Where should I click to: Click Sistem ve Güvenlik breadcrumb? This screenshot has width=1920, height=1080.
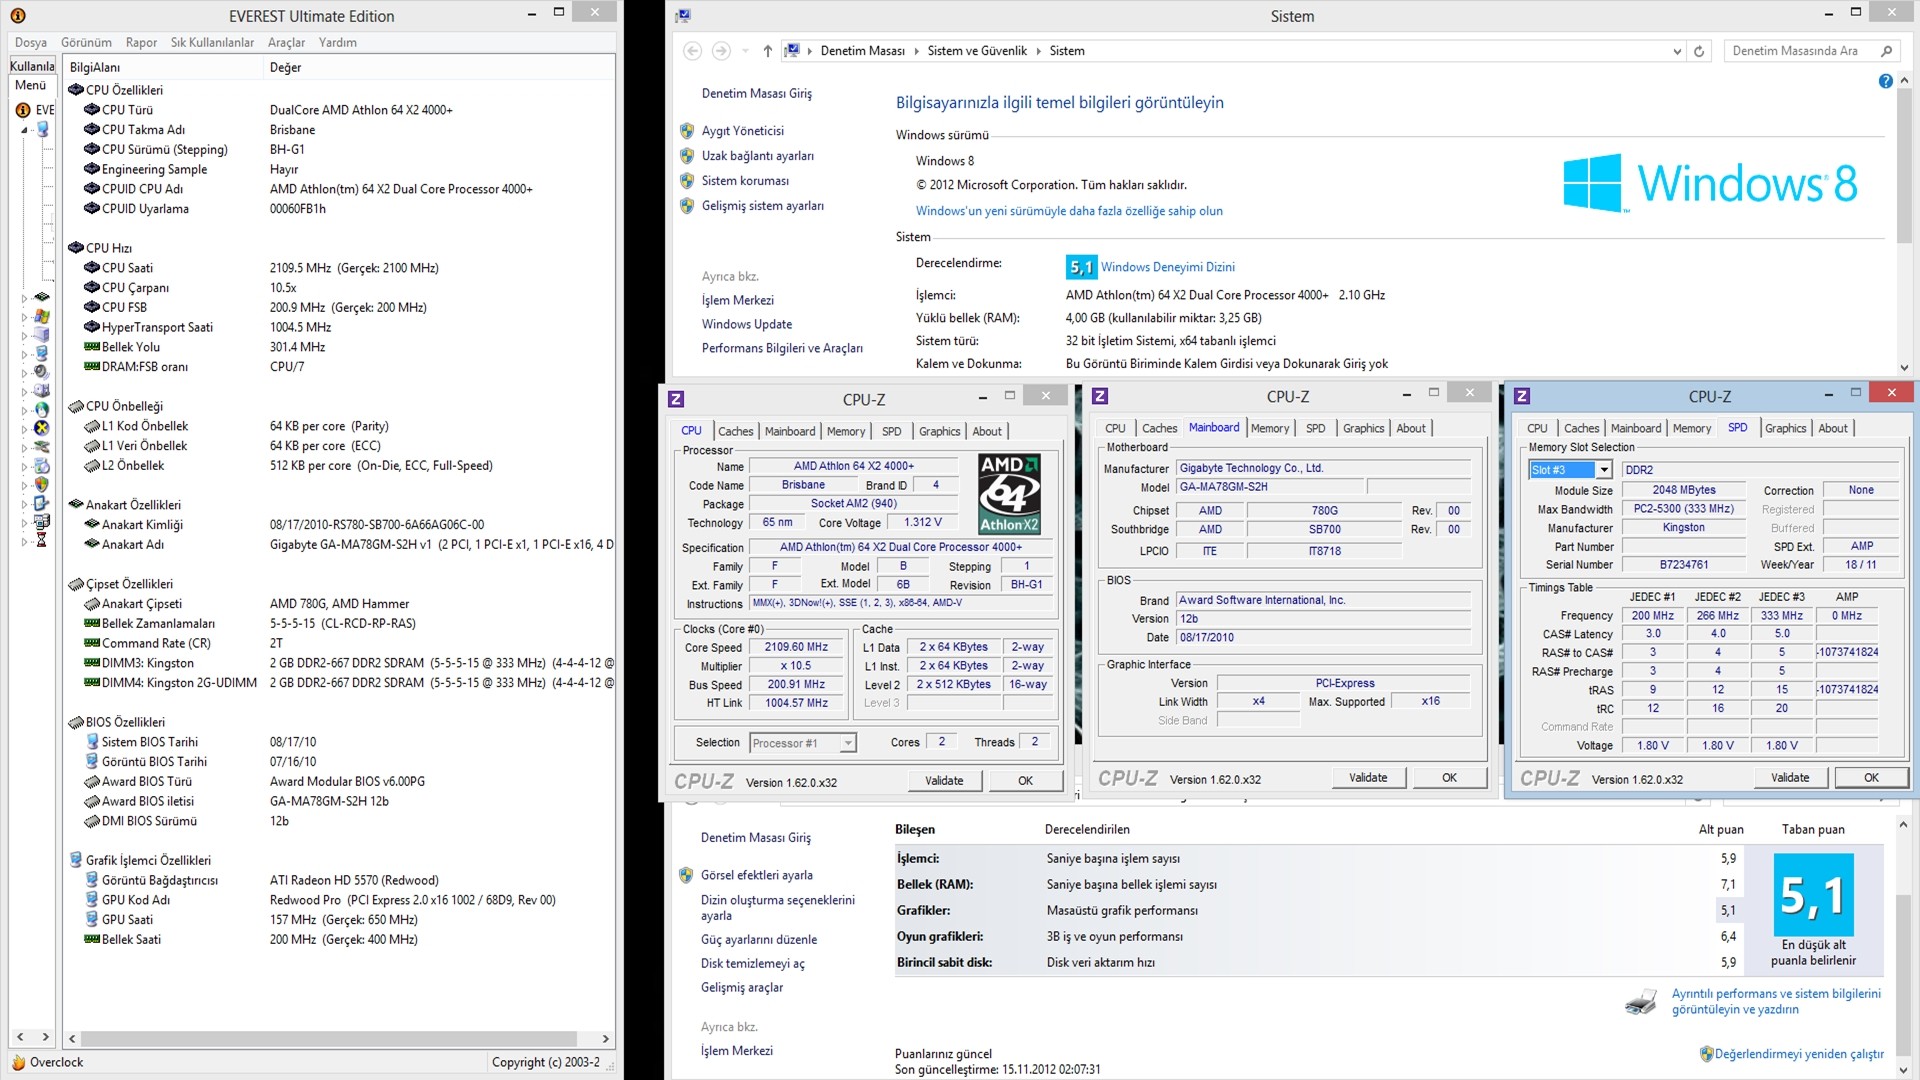977,51
